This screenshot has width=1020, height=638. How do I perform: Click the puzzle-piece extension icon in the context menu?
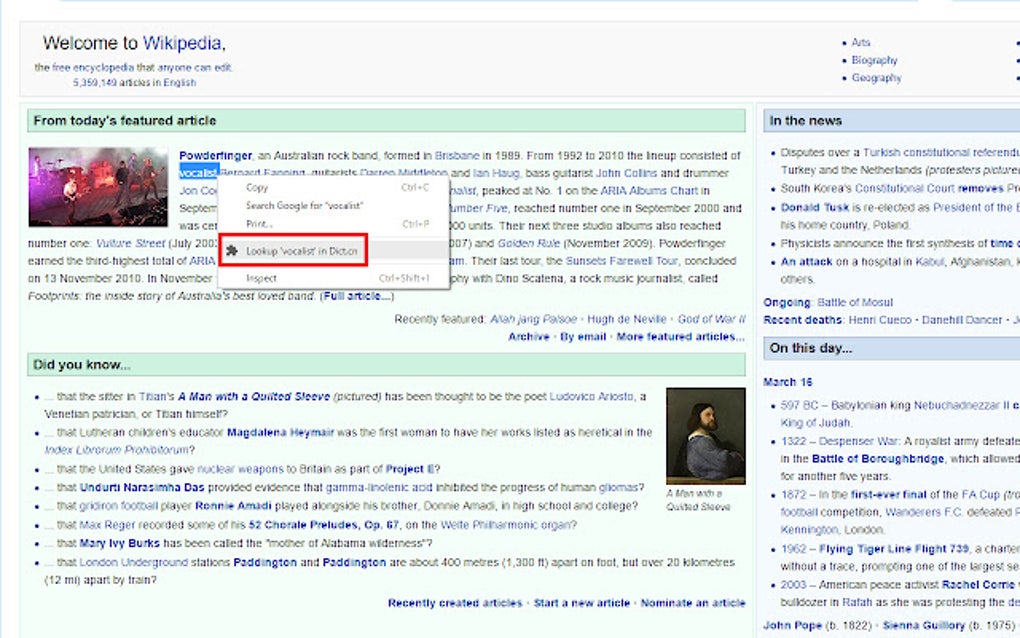[229, 252]
